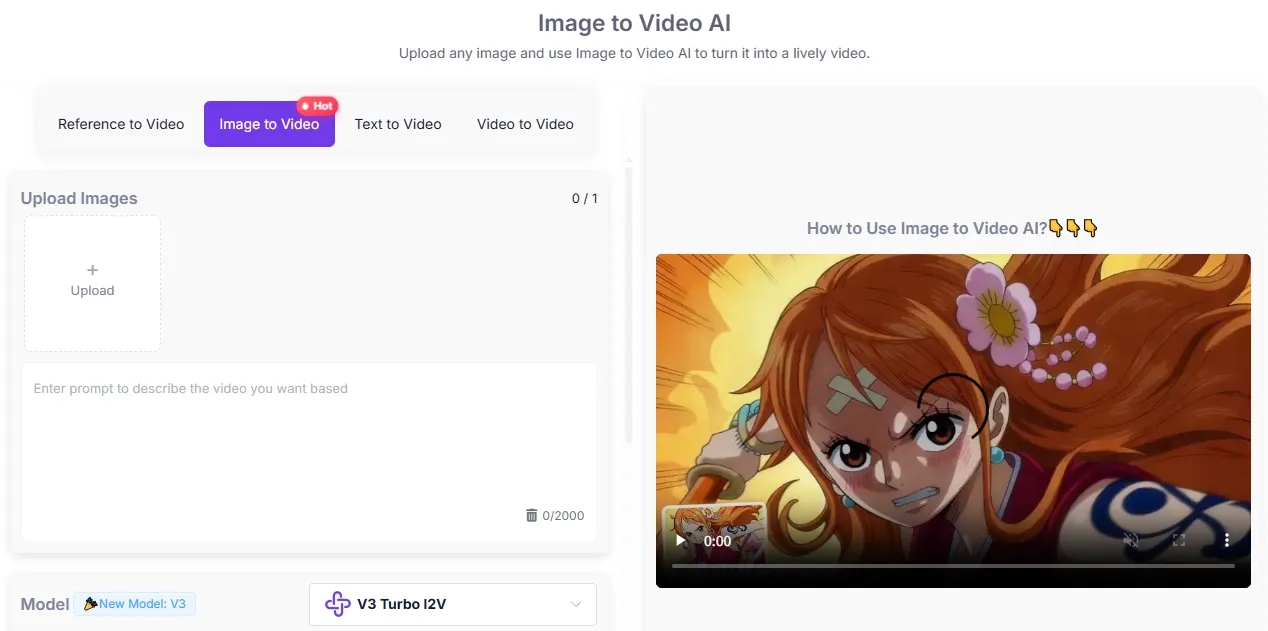This screenshot has width=1268, height=631.
Task: Select the Image to Video tab
Action: [269, 124]
